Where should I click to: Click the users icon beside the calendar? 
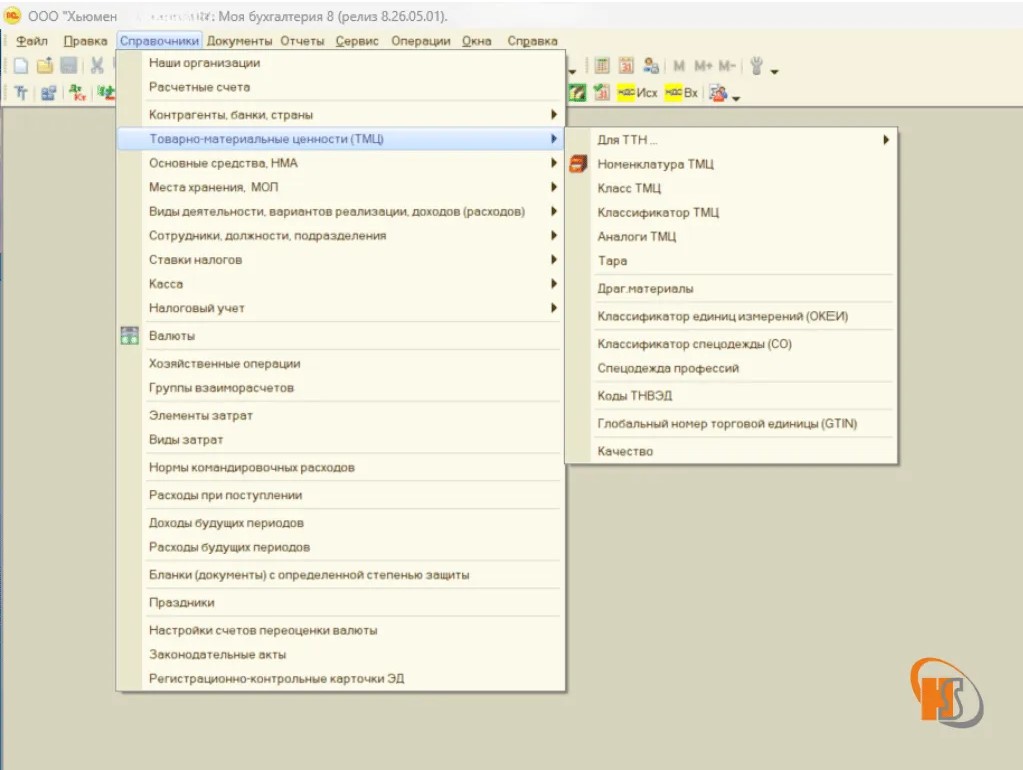click(x=650, y=65)
